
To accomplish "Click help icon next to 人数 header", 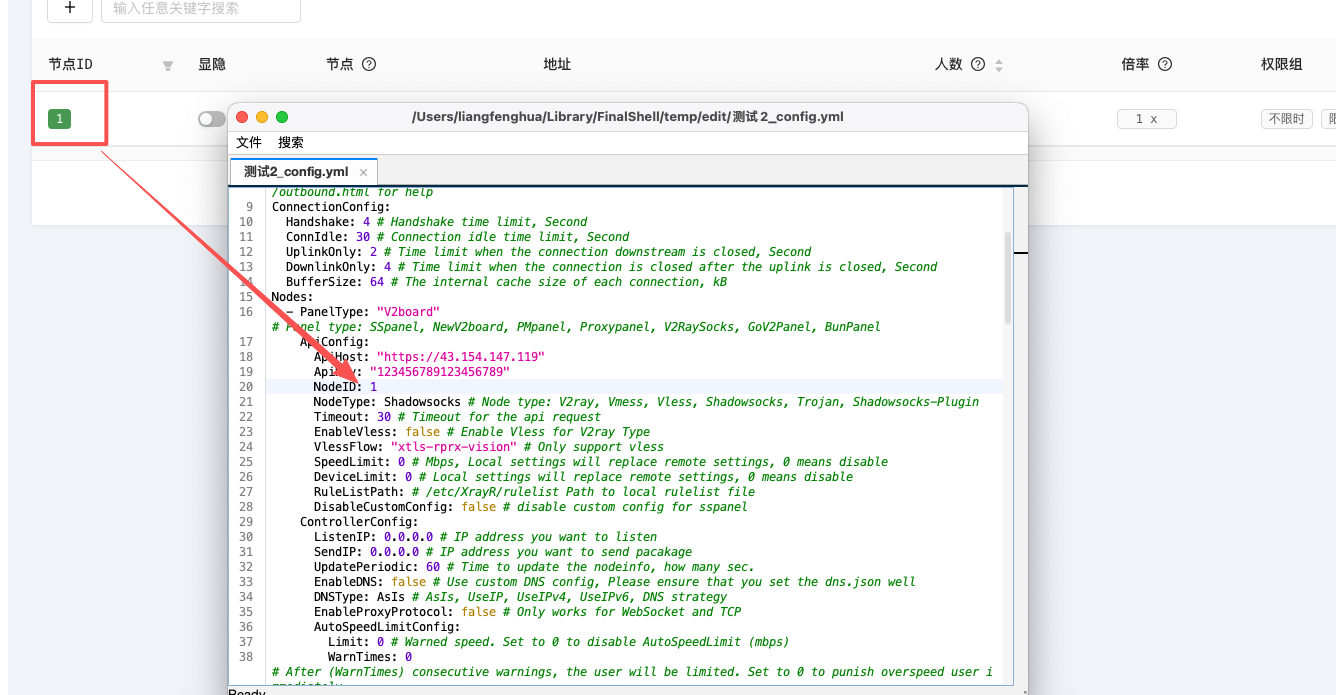I will (978, 64).
